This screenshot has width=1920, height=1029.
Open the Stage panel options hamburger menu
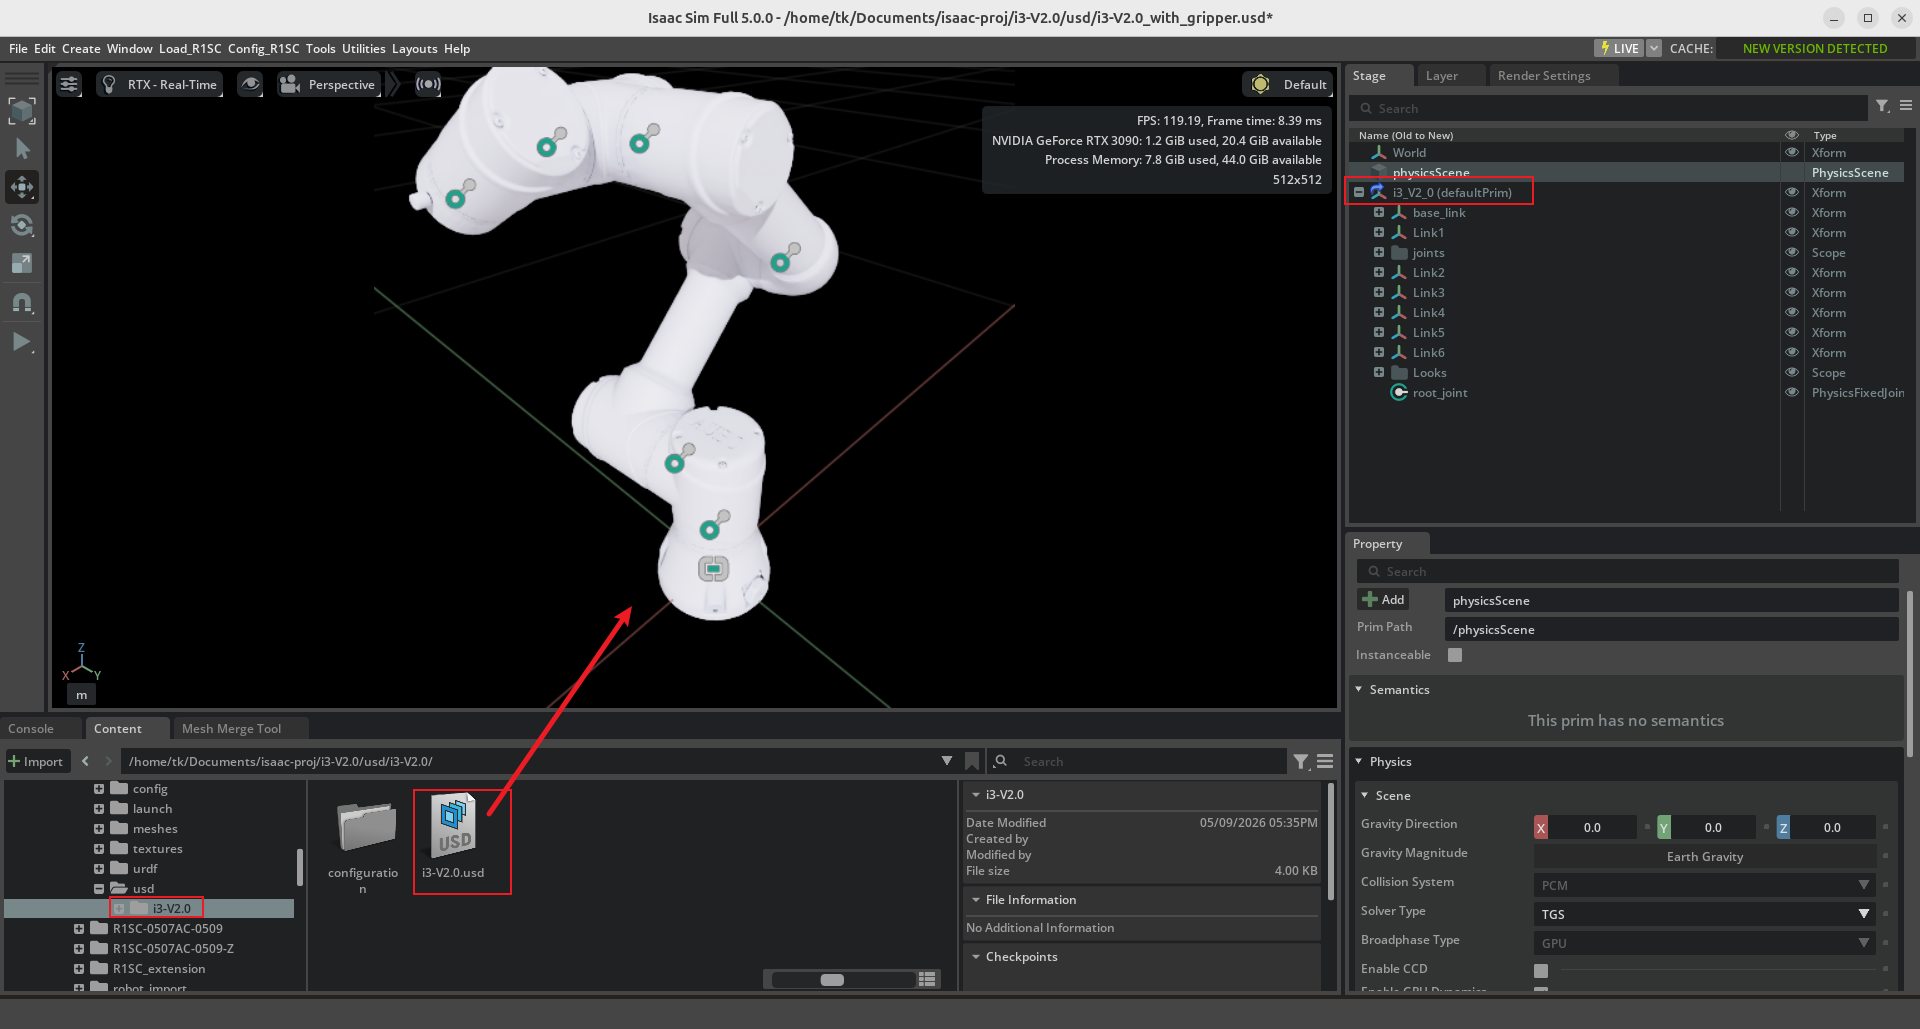tap(1906, 105)
